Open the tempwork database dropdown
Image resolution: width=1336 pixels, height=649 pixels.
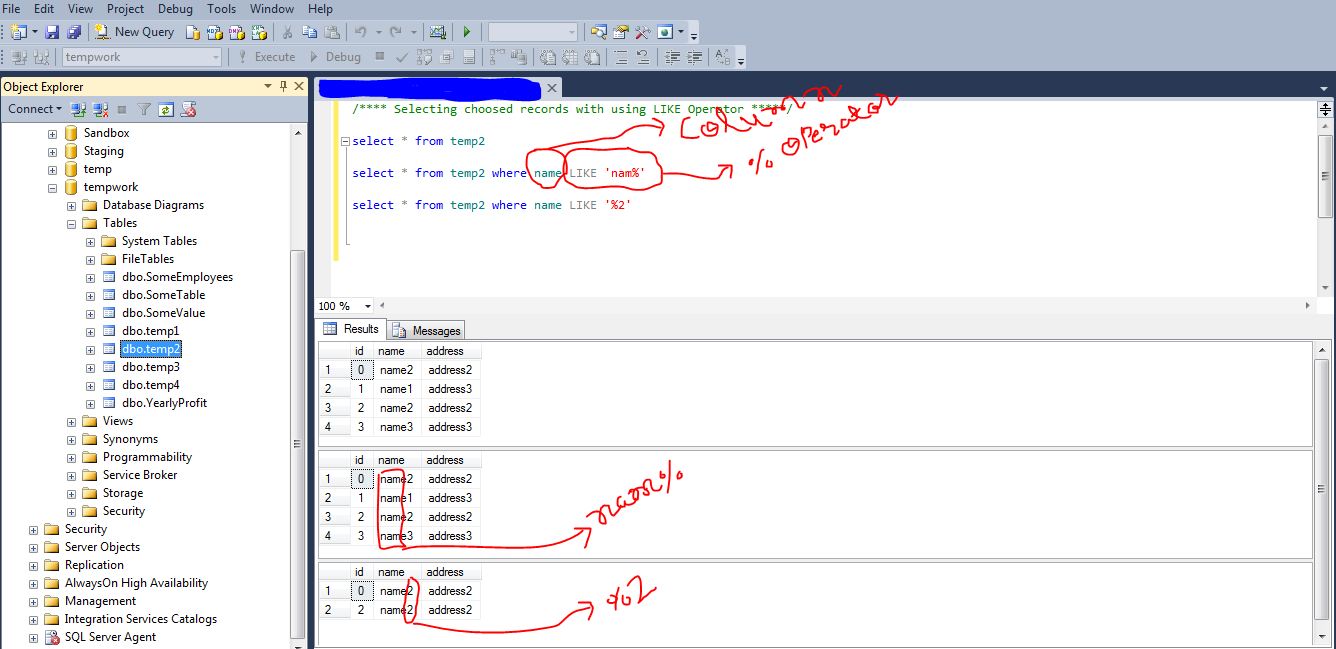[215, 58]
